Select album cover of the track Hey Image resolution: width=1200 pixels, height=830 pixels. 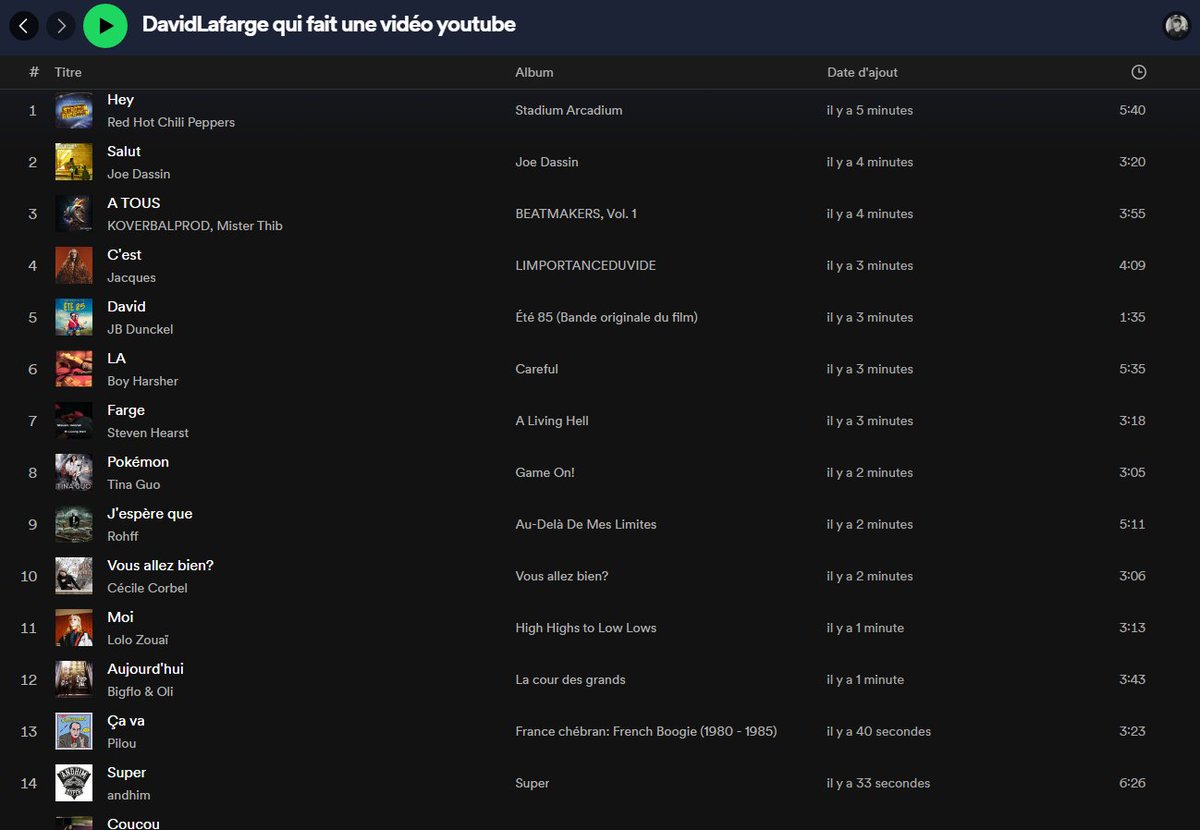click(x=74, y=110)
